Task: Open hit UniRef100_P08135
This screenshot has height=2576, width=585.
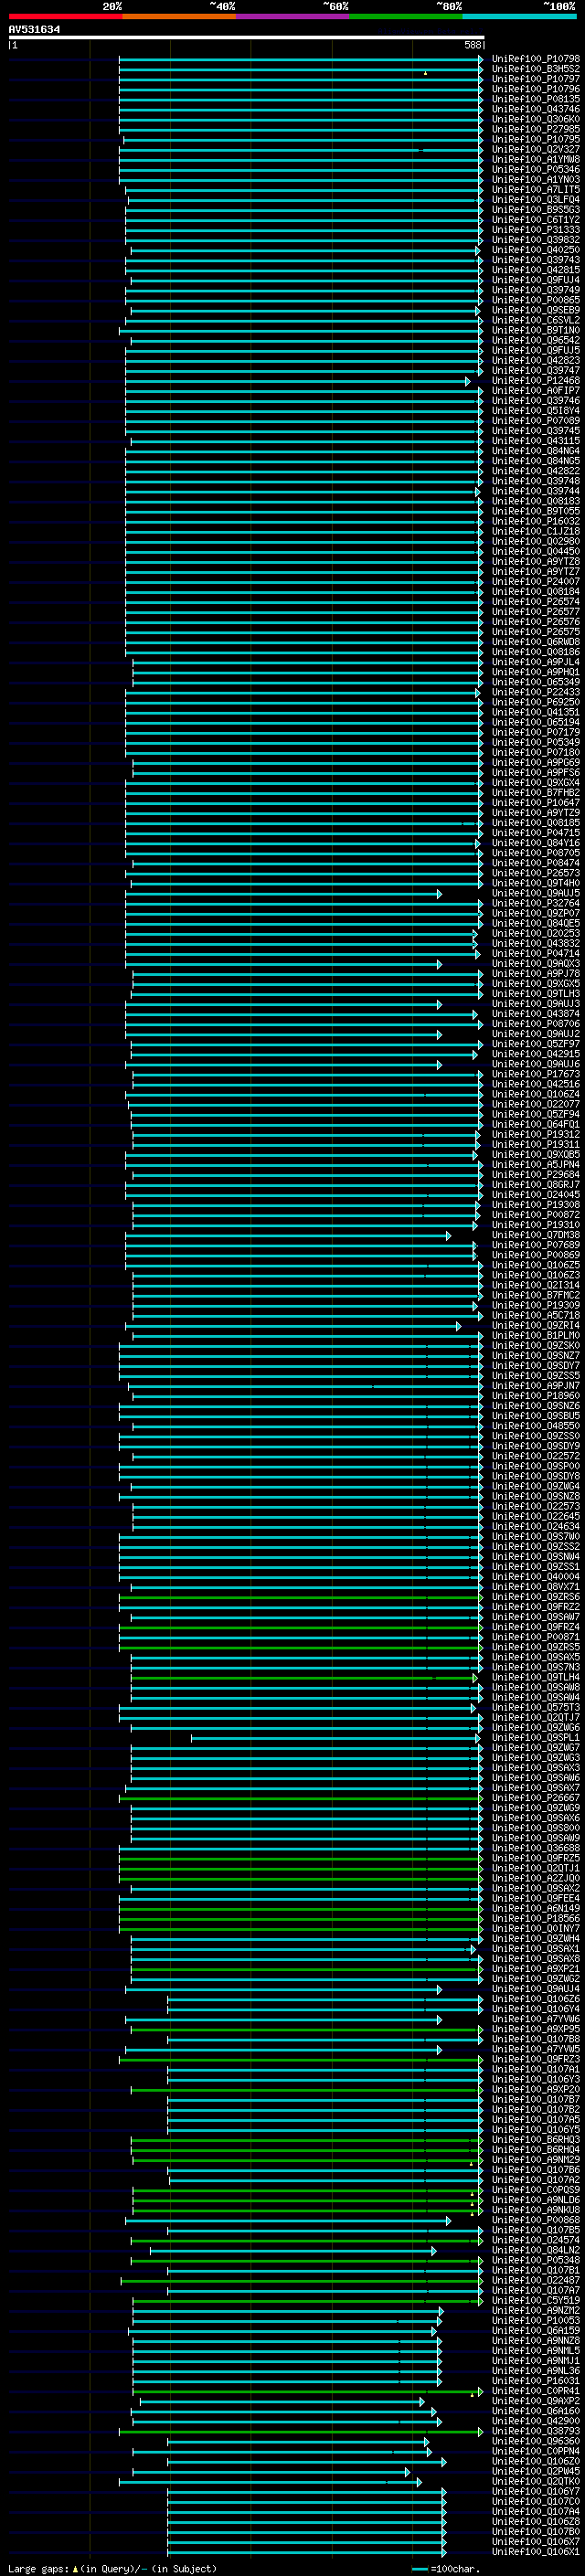Action: 536,99
